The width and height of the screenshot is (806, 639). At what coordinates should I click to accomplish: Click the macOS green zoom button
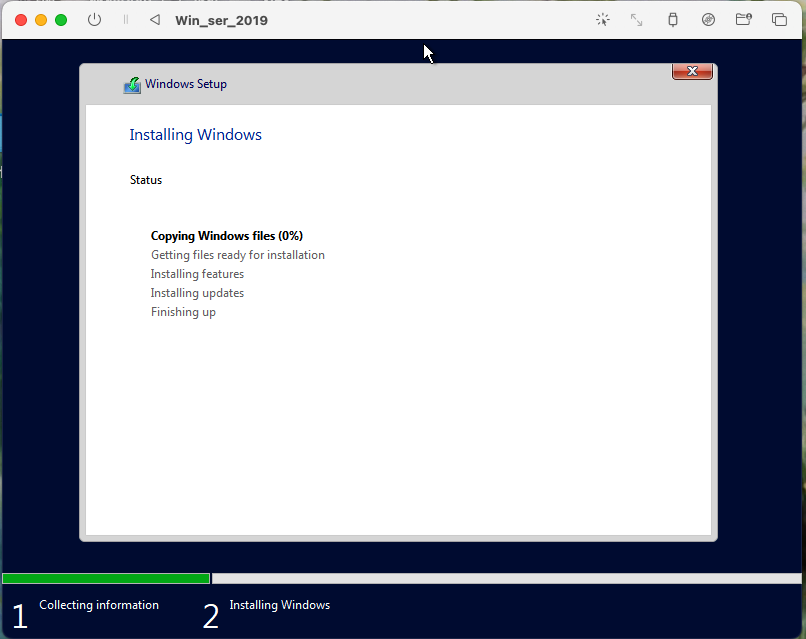[61, 20]
